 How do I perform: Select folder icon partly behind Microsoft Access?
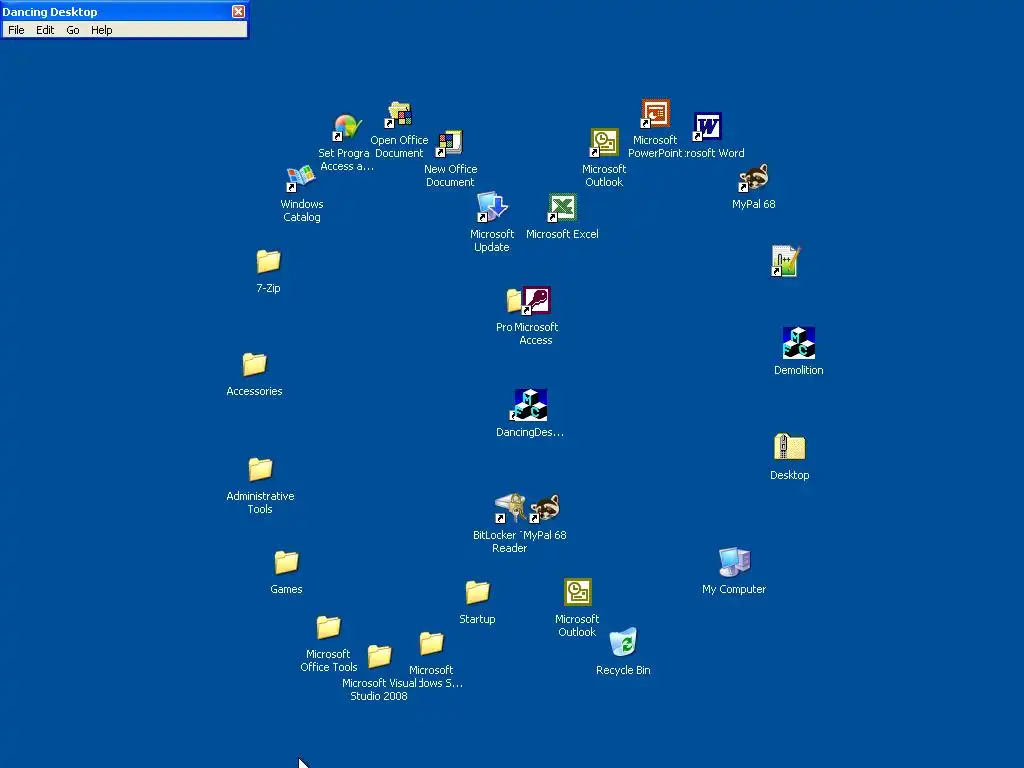pyautogui.click(x=513, y=300)
